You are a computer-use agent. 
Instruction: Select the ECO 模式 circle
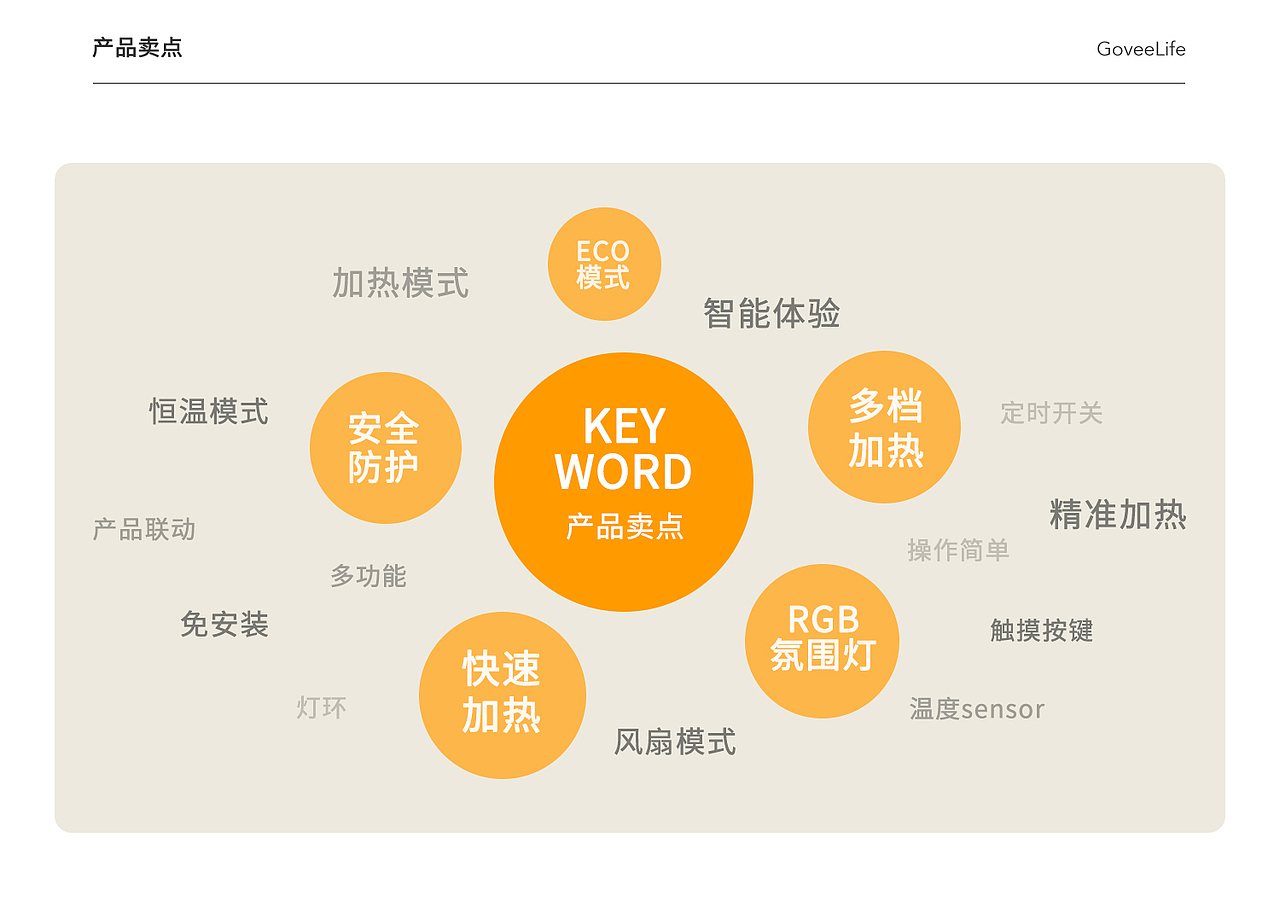(x=604, y=264)
